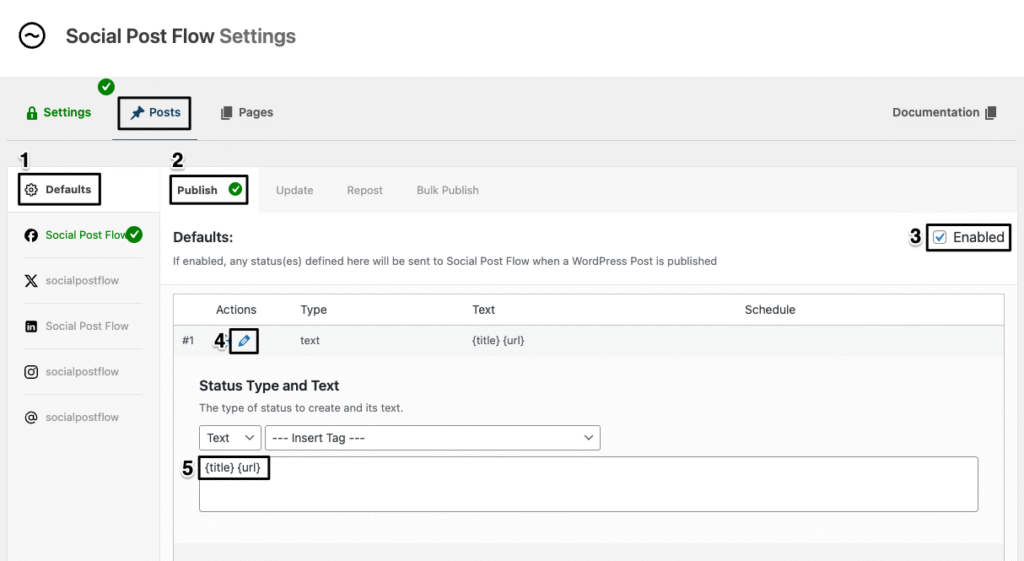
Task: Click the Defaults gear icon
Action: coord(31,190)
